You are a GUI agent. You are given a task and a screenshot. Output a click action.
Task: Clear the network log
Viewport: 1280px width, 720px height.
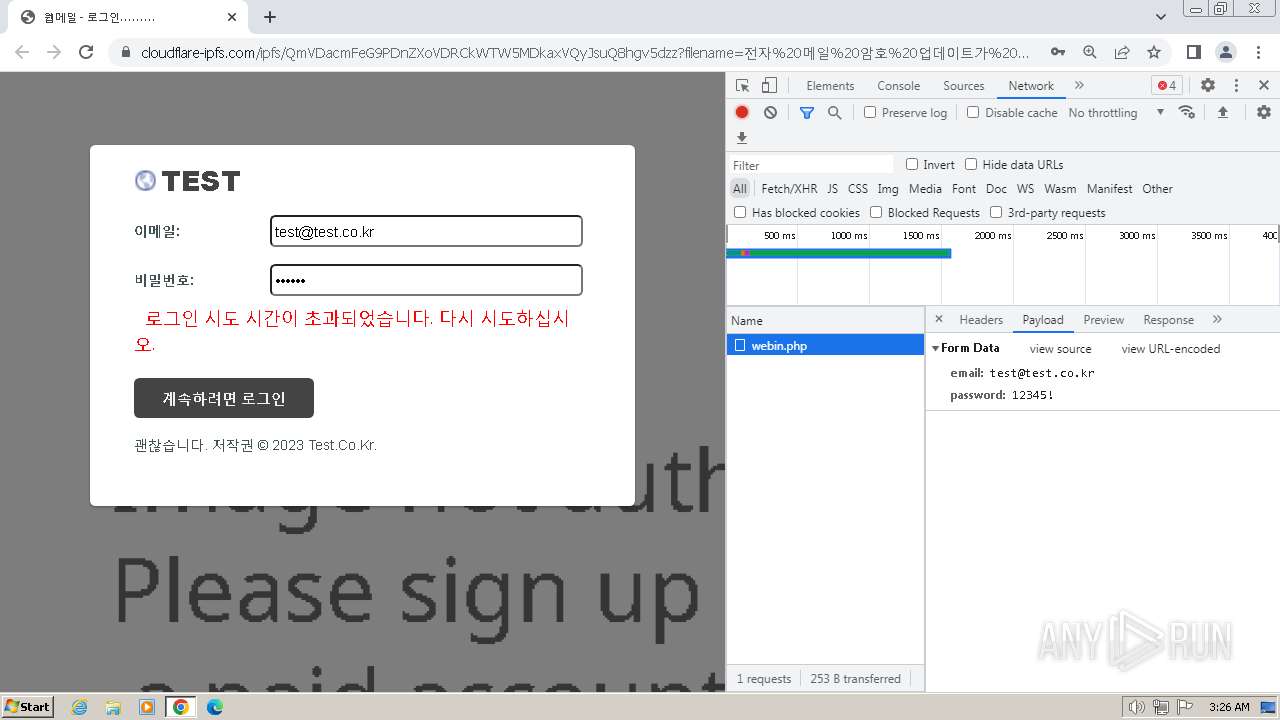click(770, 113)
